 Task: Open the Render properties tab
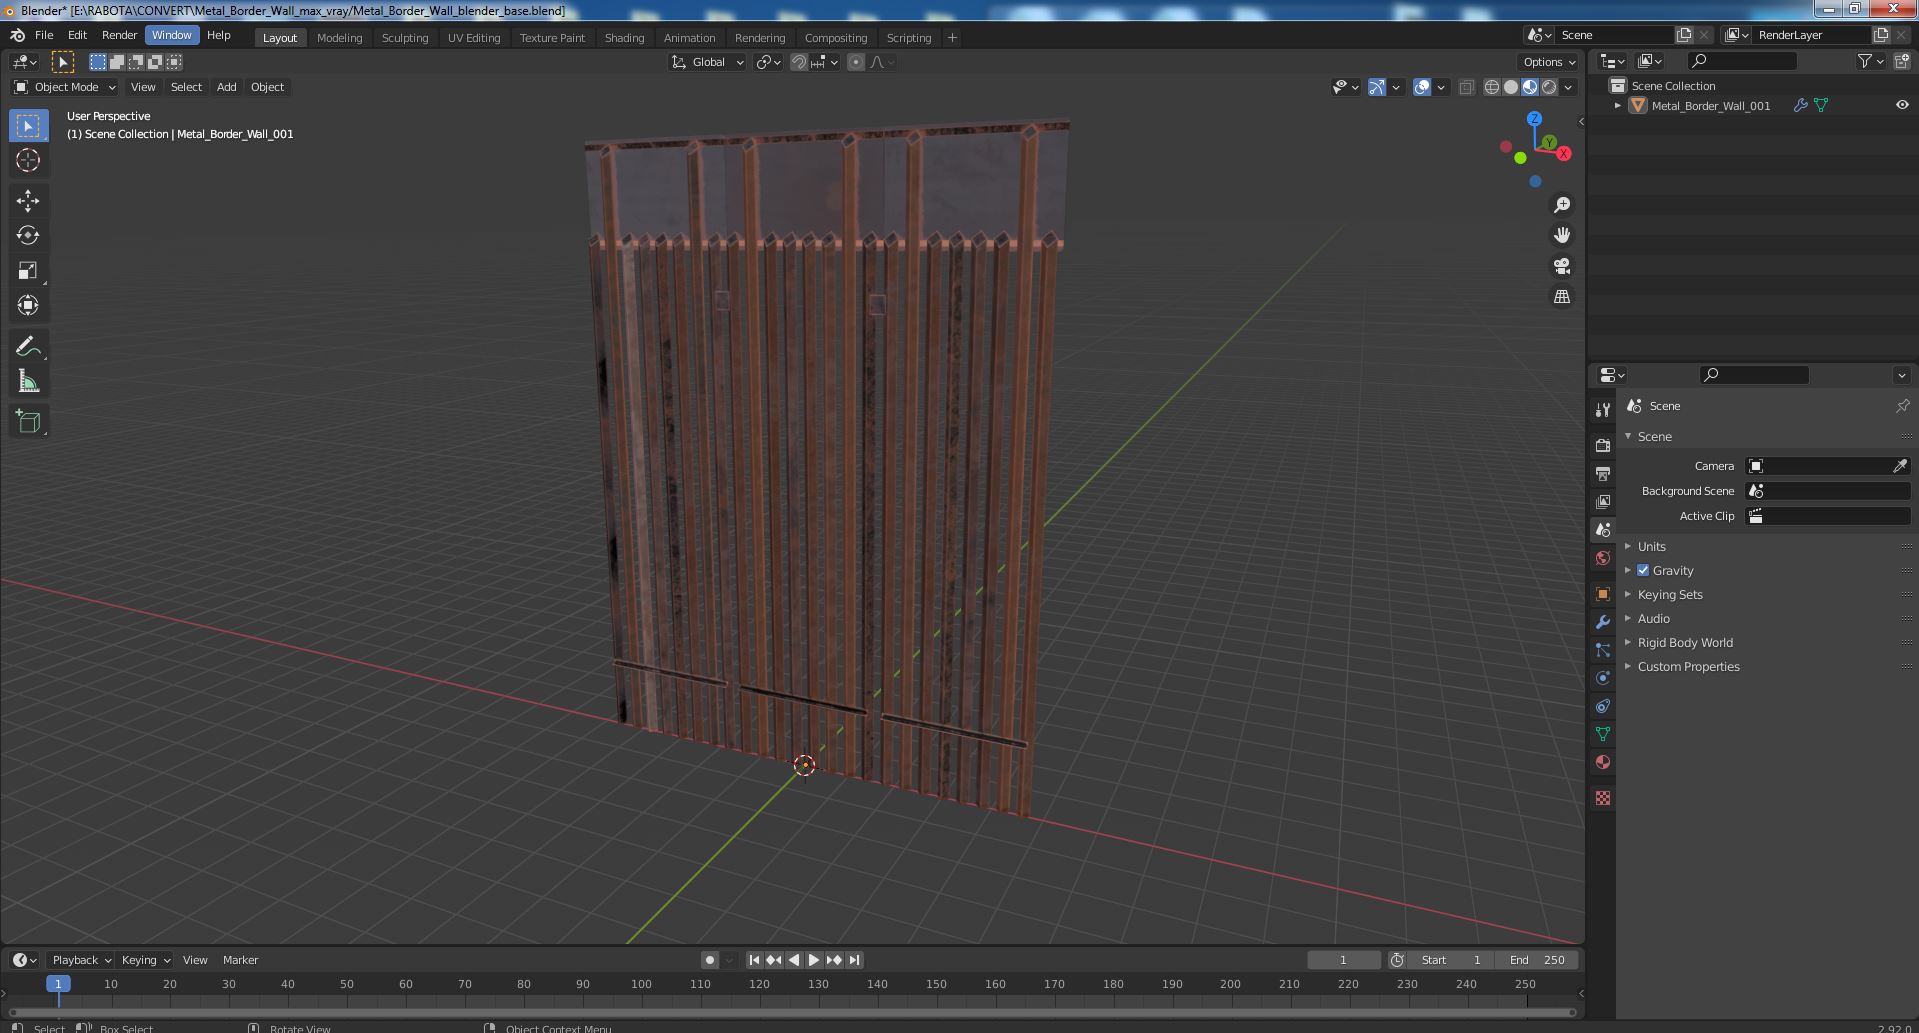(x=1603, y=445)
